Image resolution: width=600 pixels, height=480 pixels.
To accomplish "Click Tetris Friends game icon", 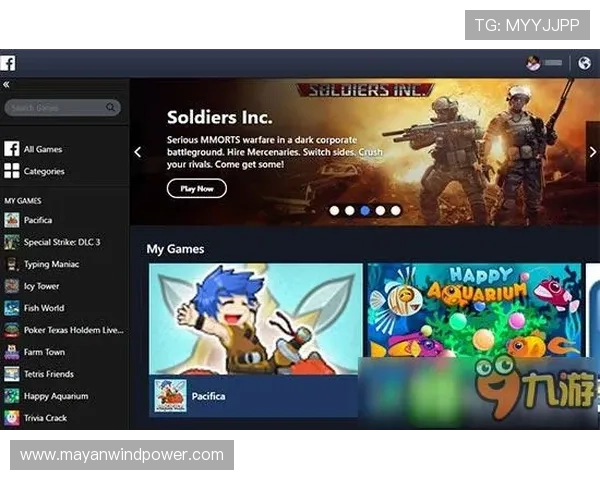I will [12, 374].
